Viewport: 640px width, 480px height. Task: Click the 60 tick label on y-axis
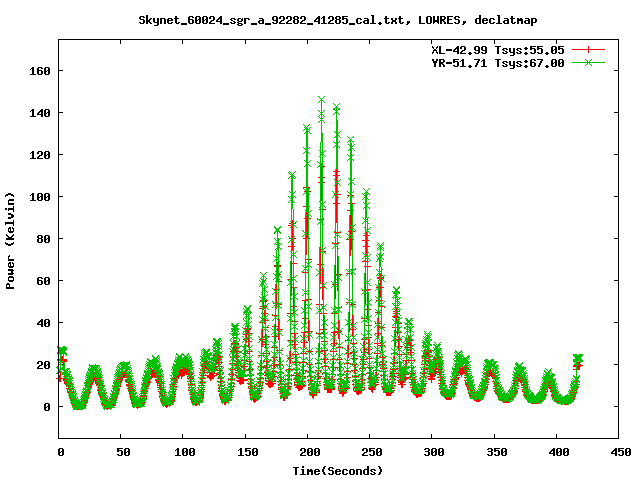pyautogui.click(x=43, y=281)
